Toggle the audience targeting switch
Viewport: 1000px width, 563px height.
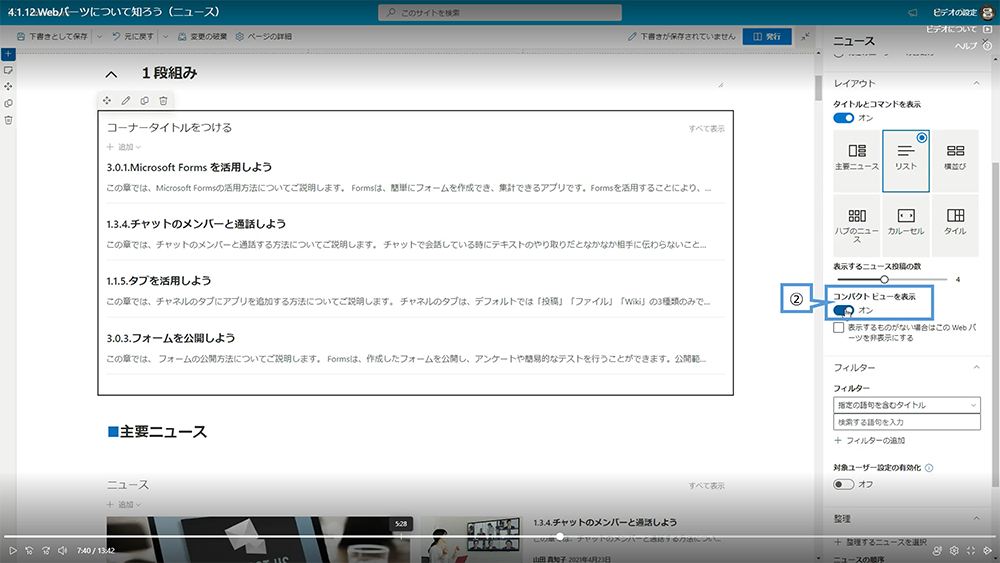843,485
